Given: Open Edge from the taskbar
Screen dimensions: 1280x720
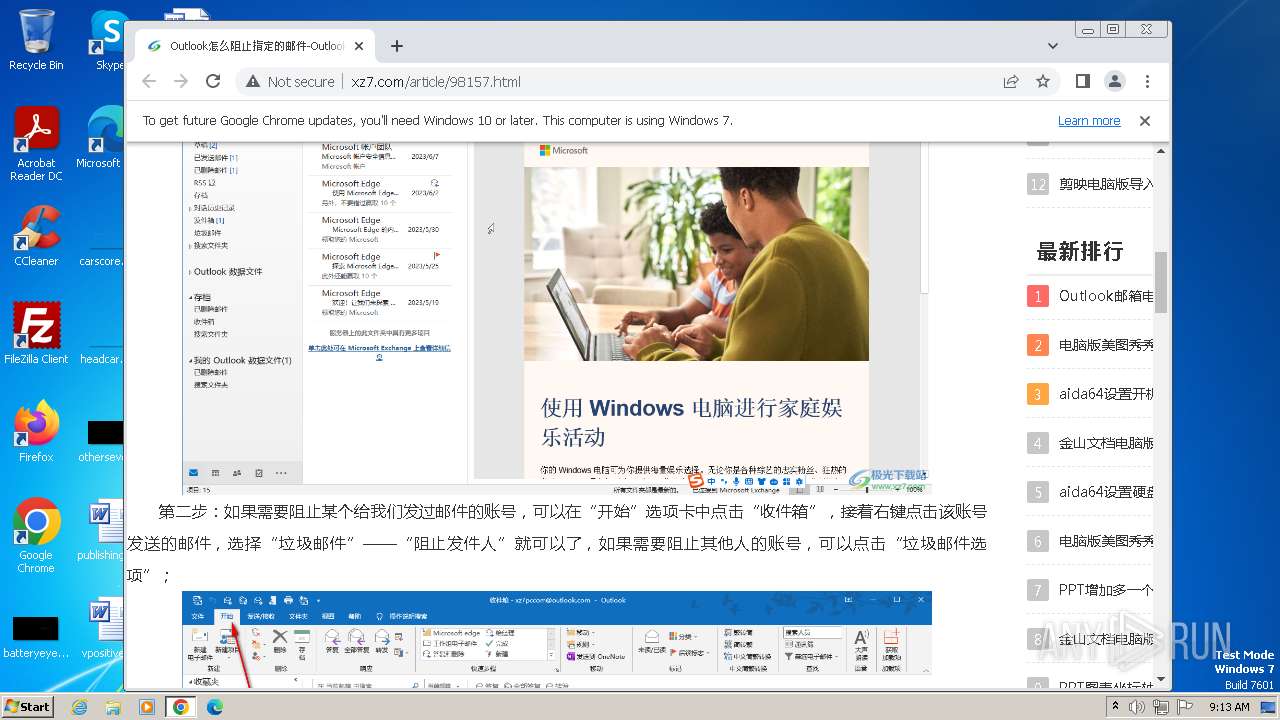Looking at the screenshot, I should tap(215, 707).
